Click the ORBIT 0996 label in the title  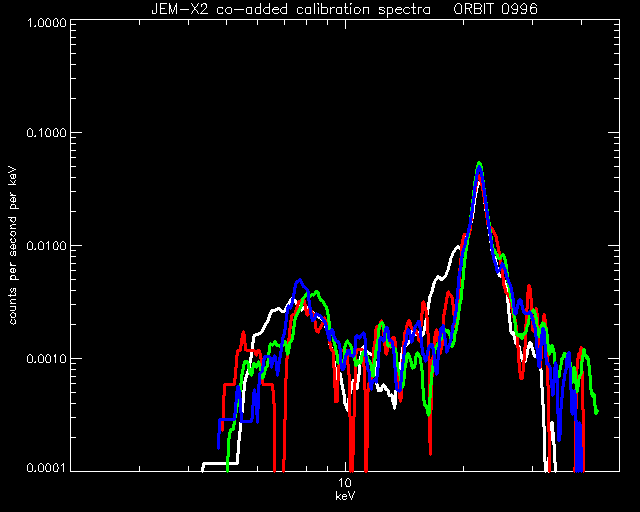496,9
